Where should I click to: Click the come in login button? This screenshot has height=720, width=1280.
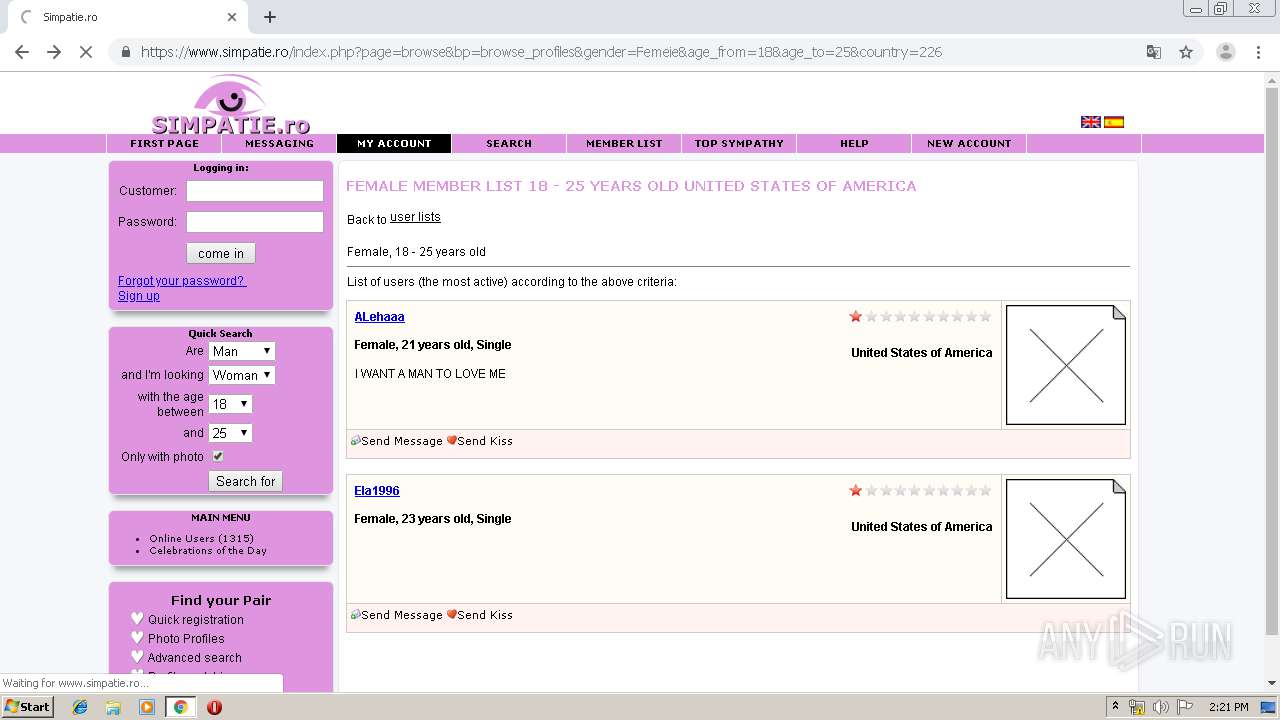(221, 253)
